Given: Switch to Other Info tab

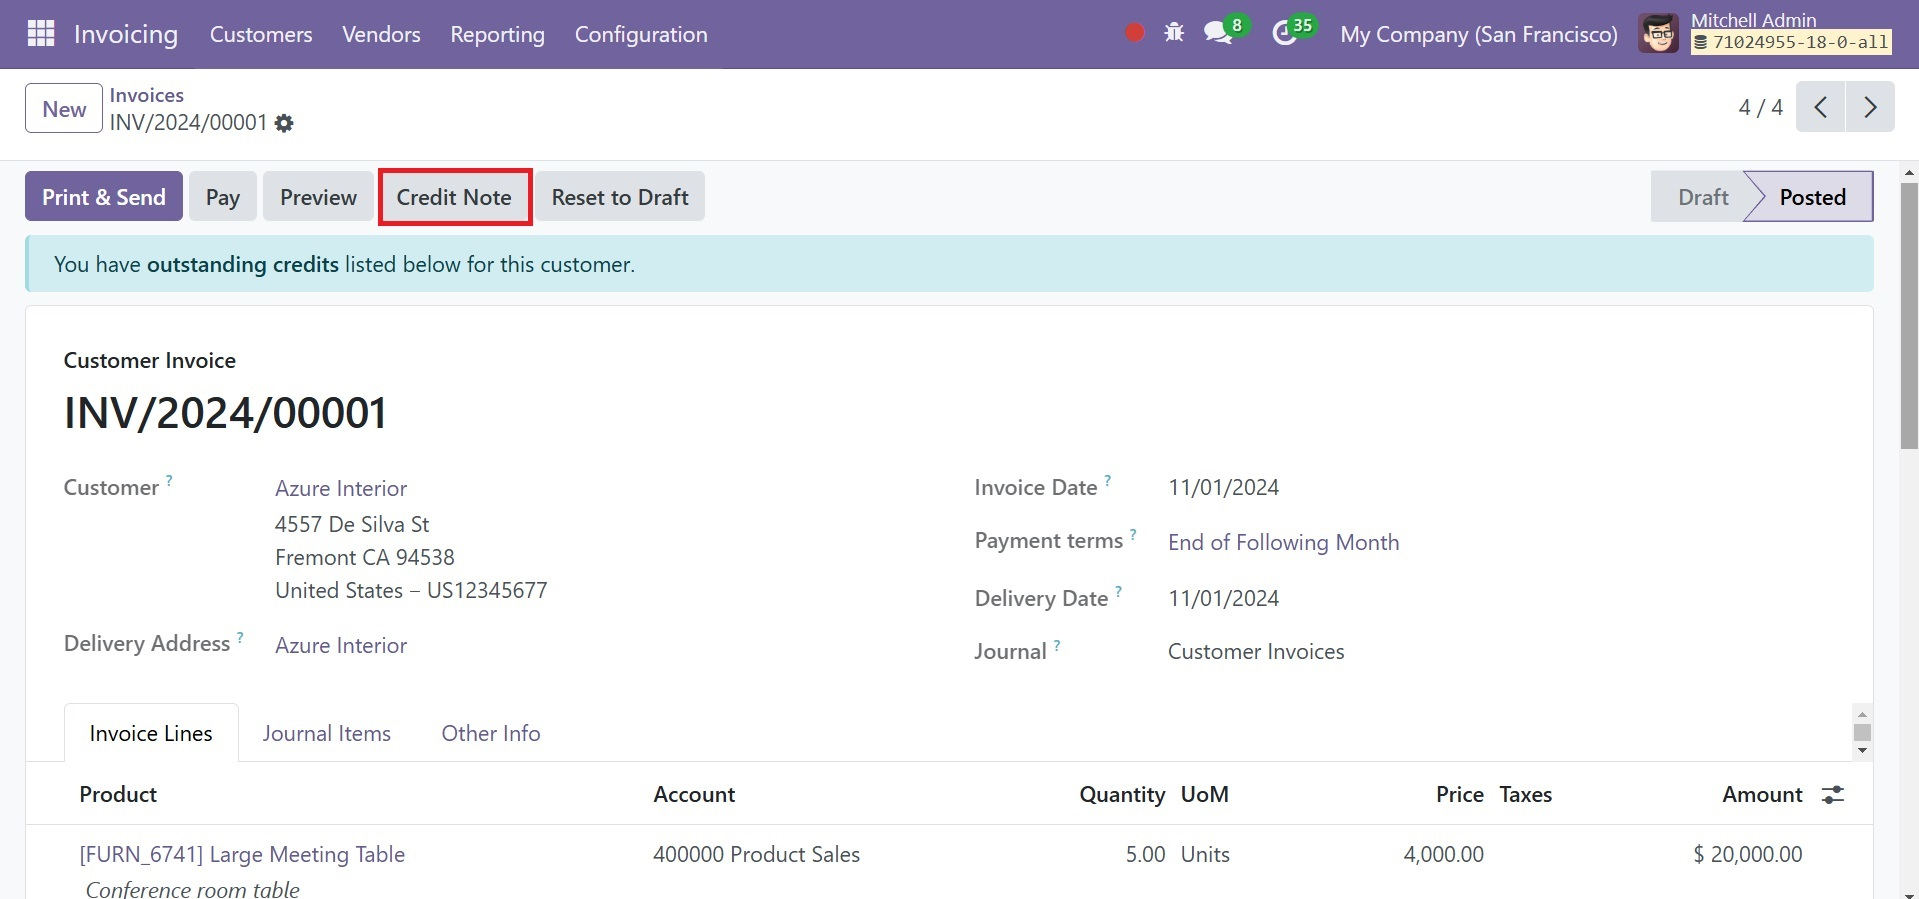Looking at the screenshot, I should click(491, 733).
